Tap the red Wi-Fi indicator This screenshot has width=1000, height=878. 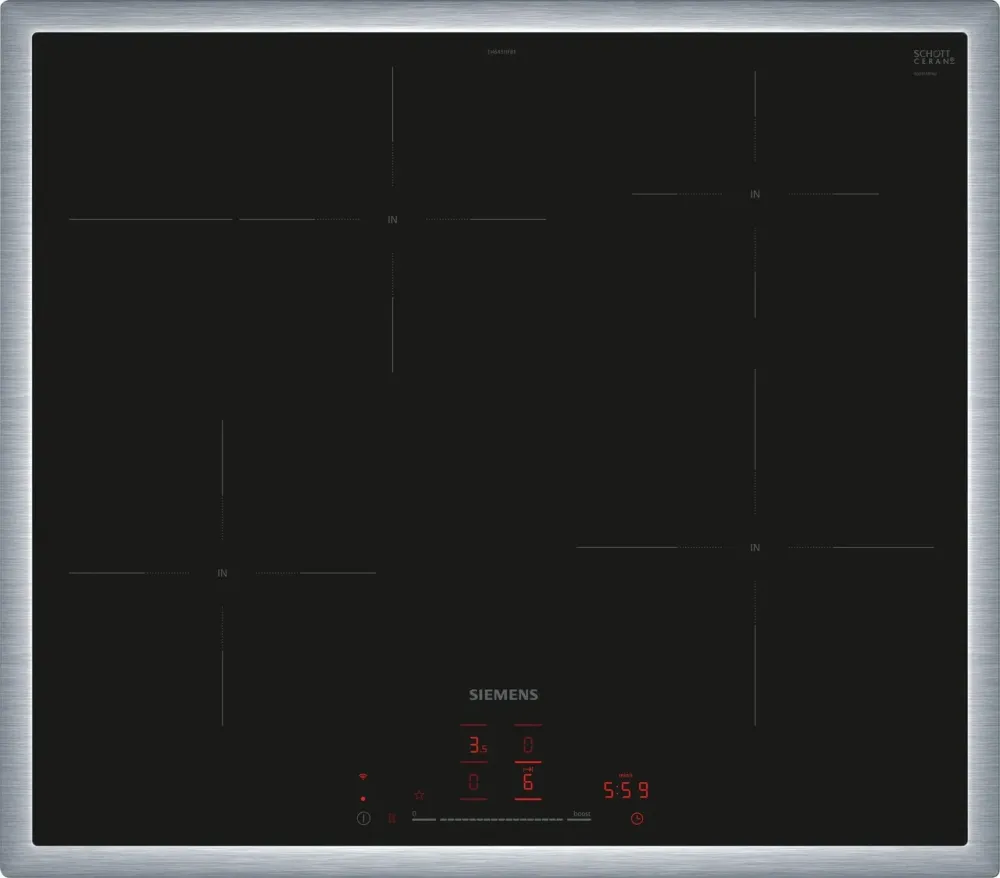tap(363, 776)
